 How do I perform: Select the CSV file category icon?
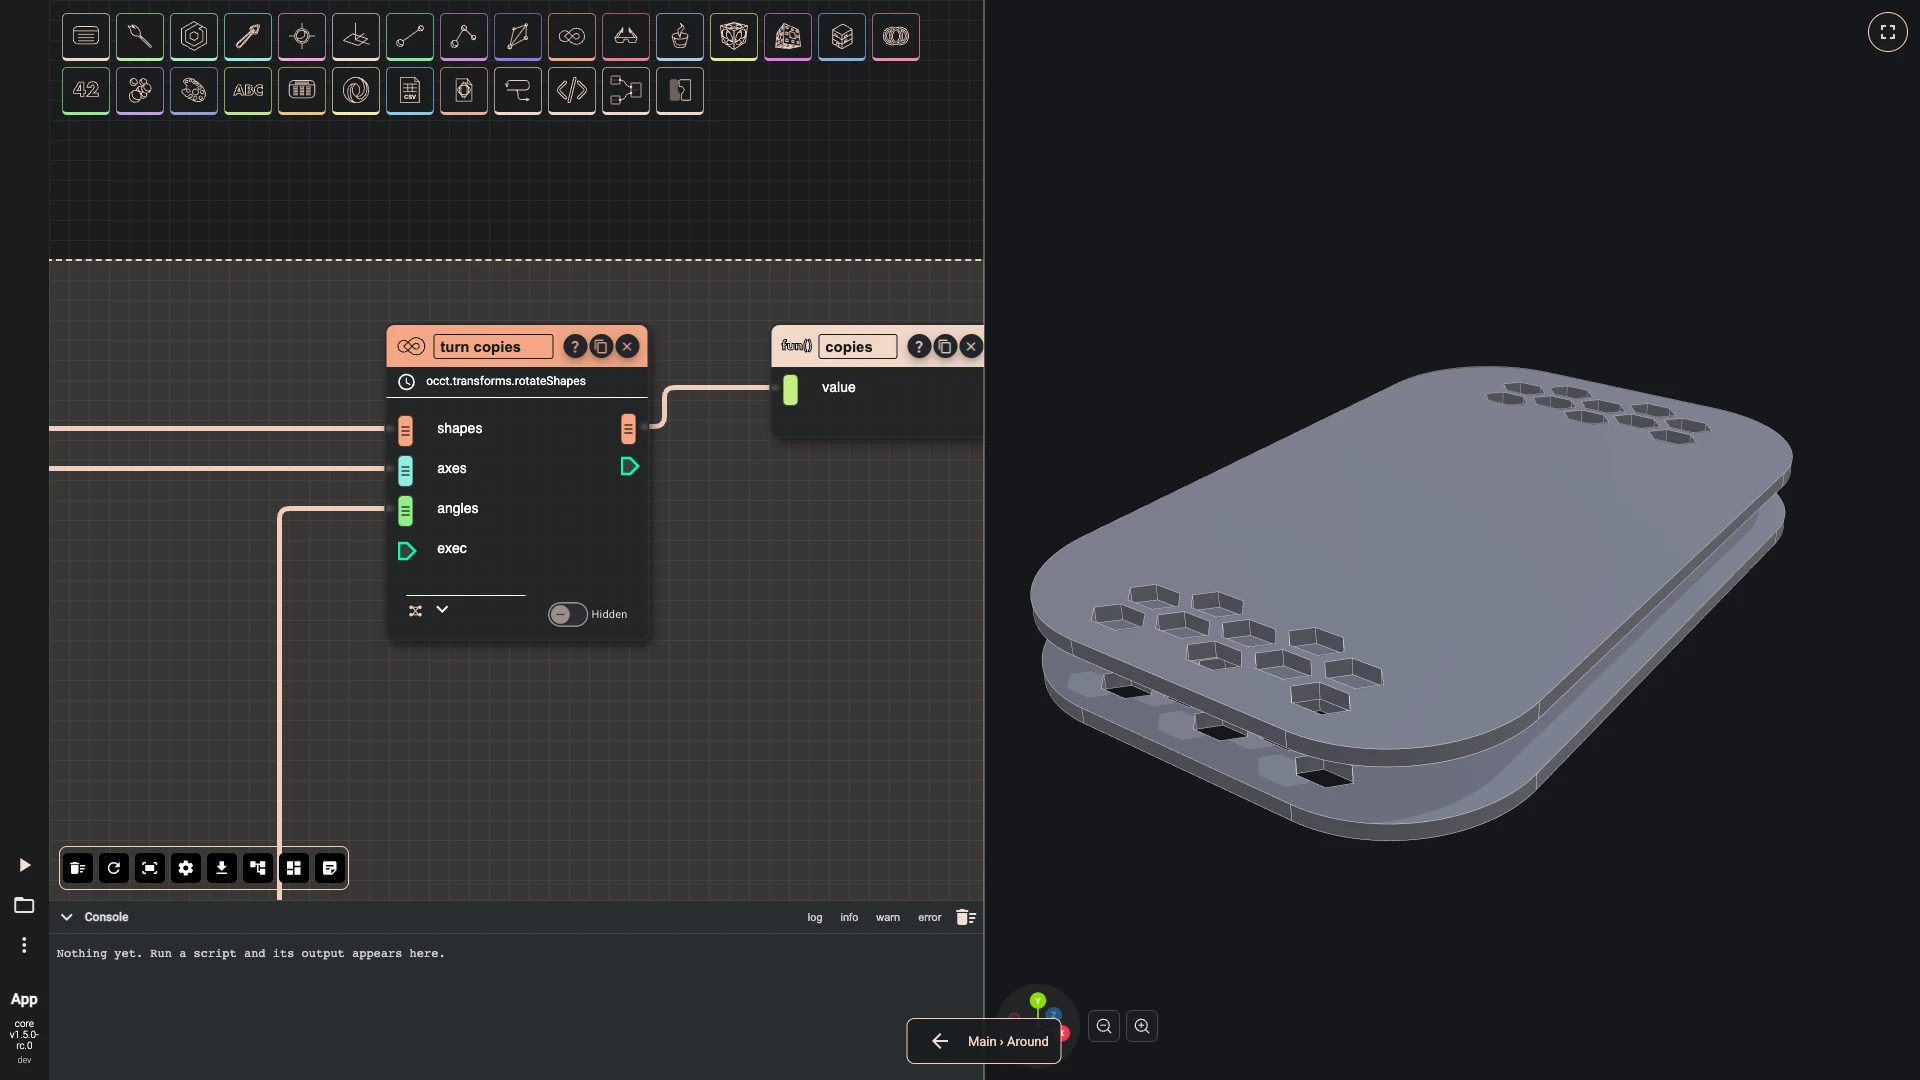(x=410, y=91)
